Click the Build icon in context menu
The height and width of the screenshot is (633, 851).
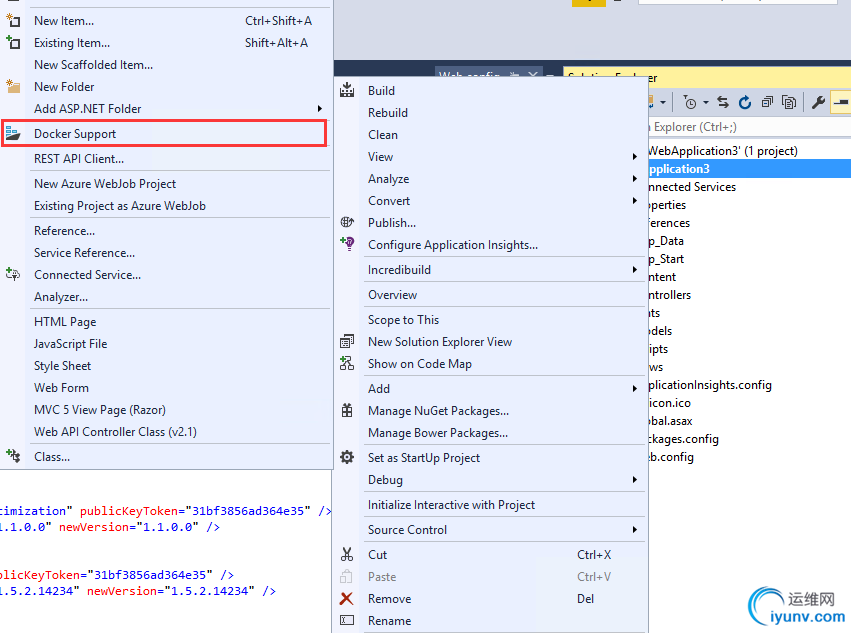[x=347, y=90]
